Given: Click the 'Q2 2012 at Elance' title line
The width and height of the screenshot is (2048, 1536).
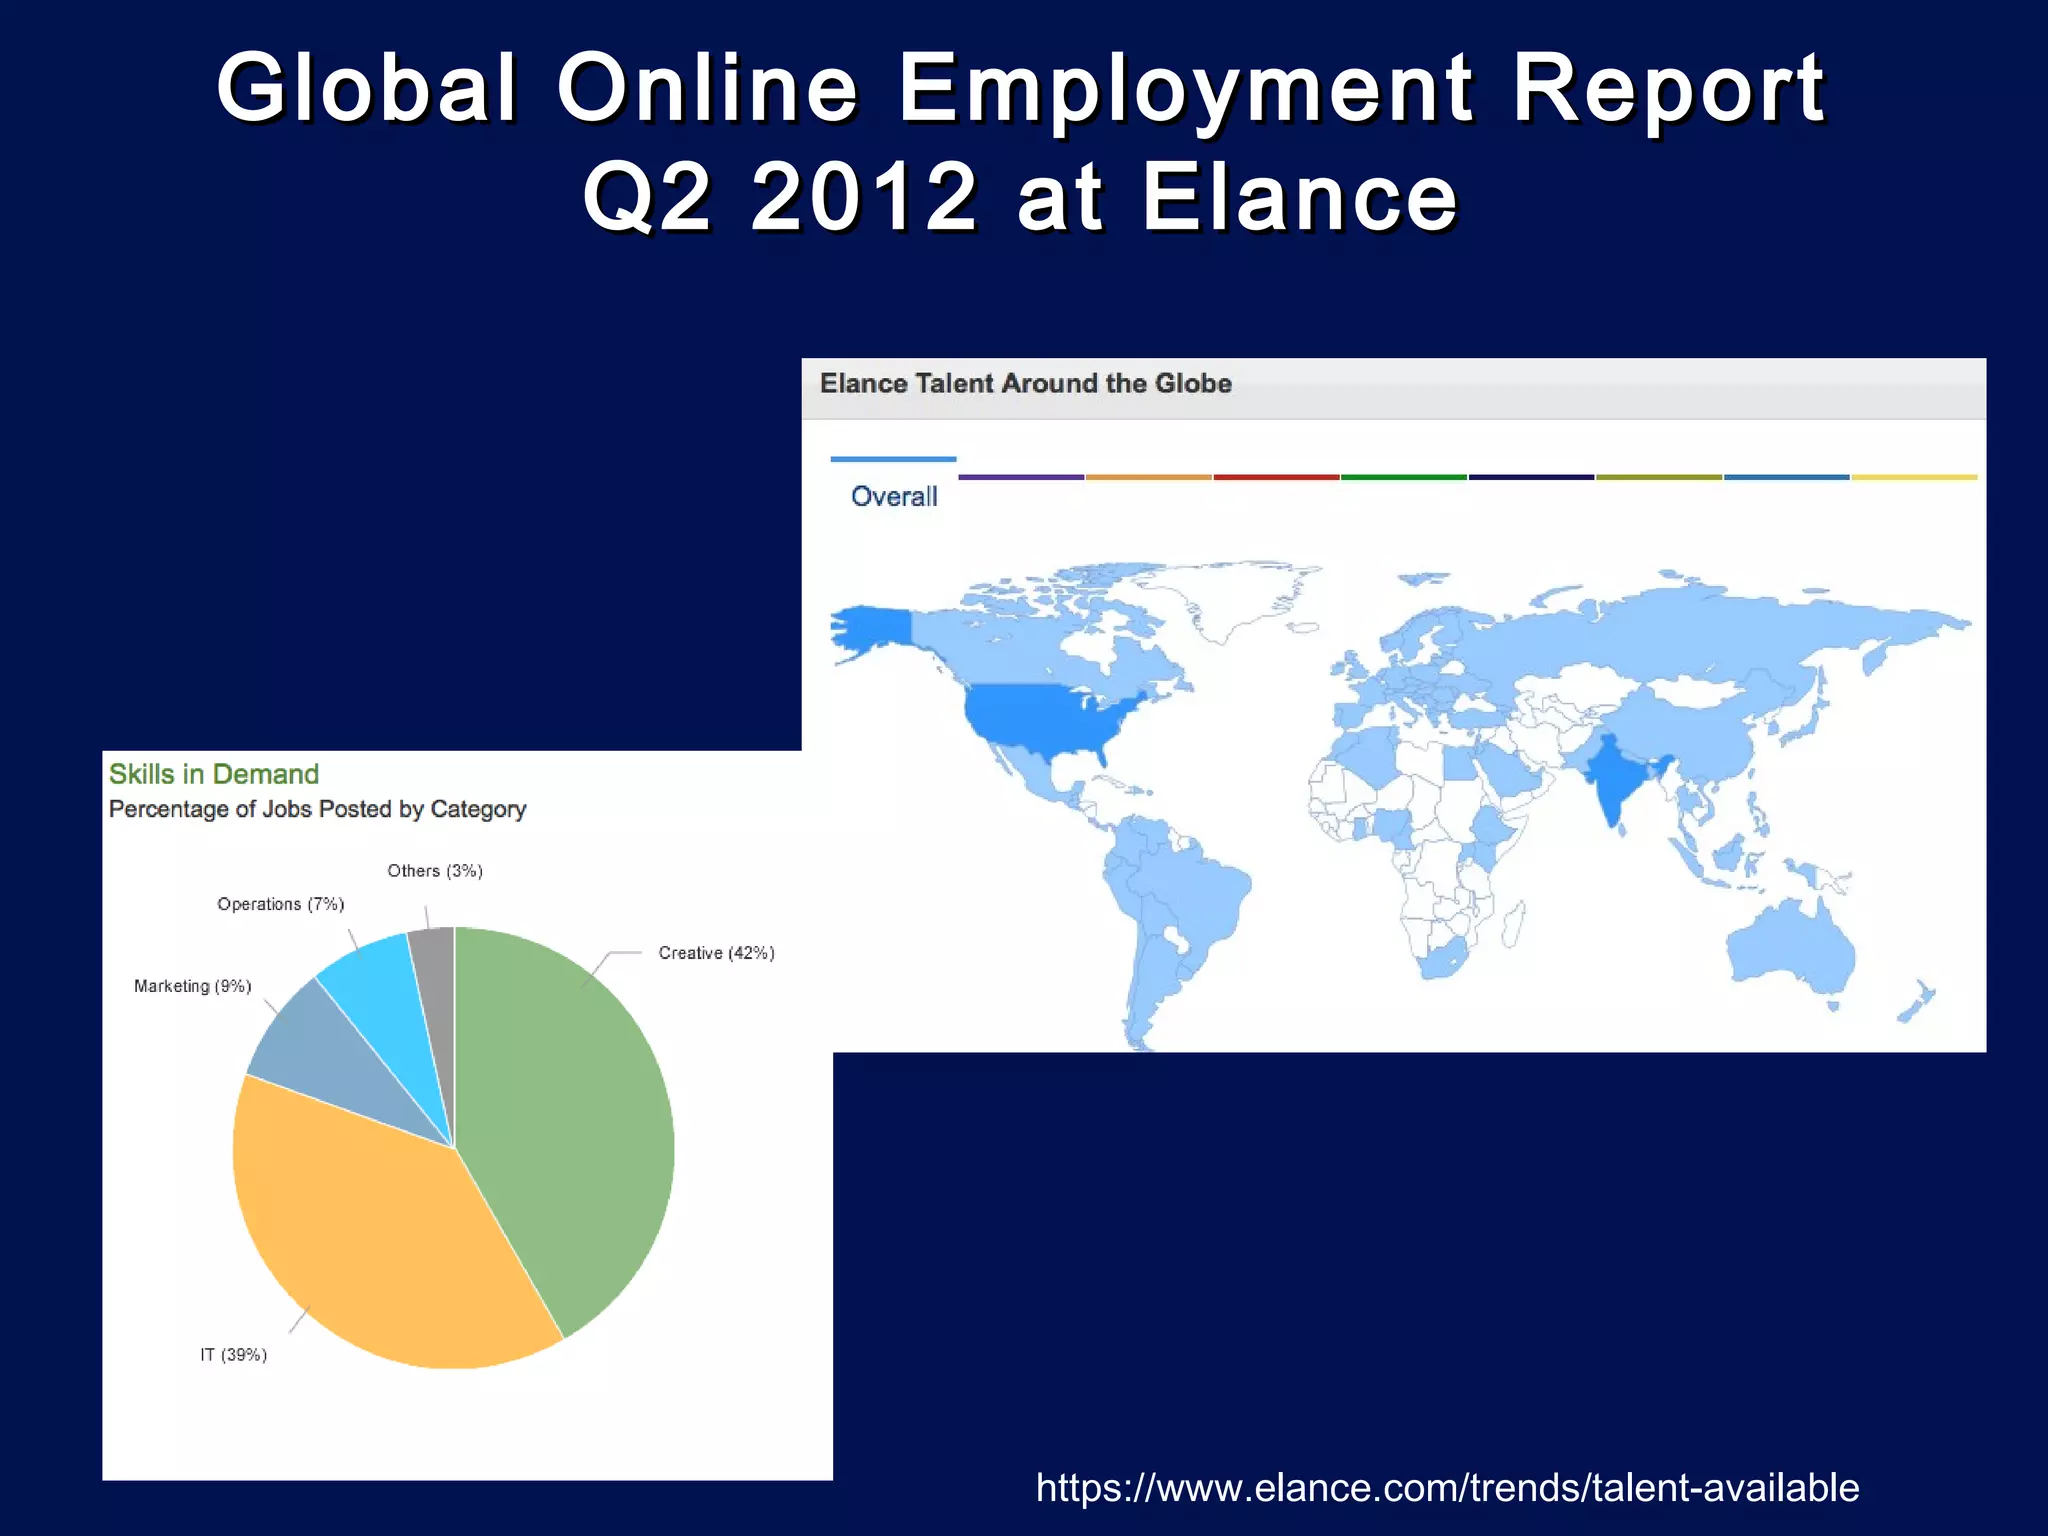Looking at the screenshot, I should coord(1021,196).
